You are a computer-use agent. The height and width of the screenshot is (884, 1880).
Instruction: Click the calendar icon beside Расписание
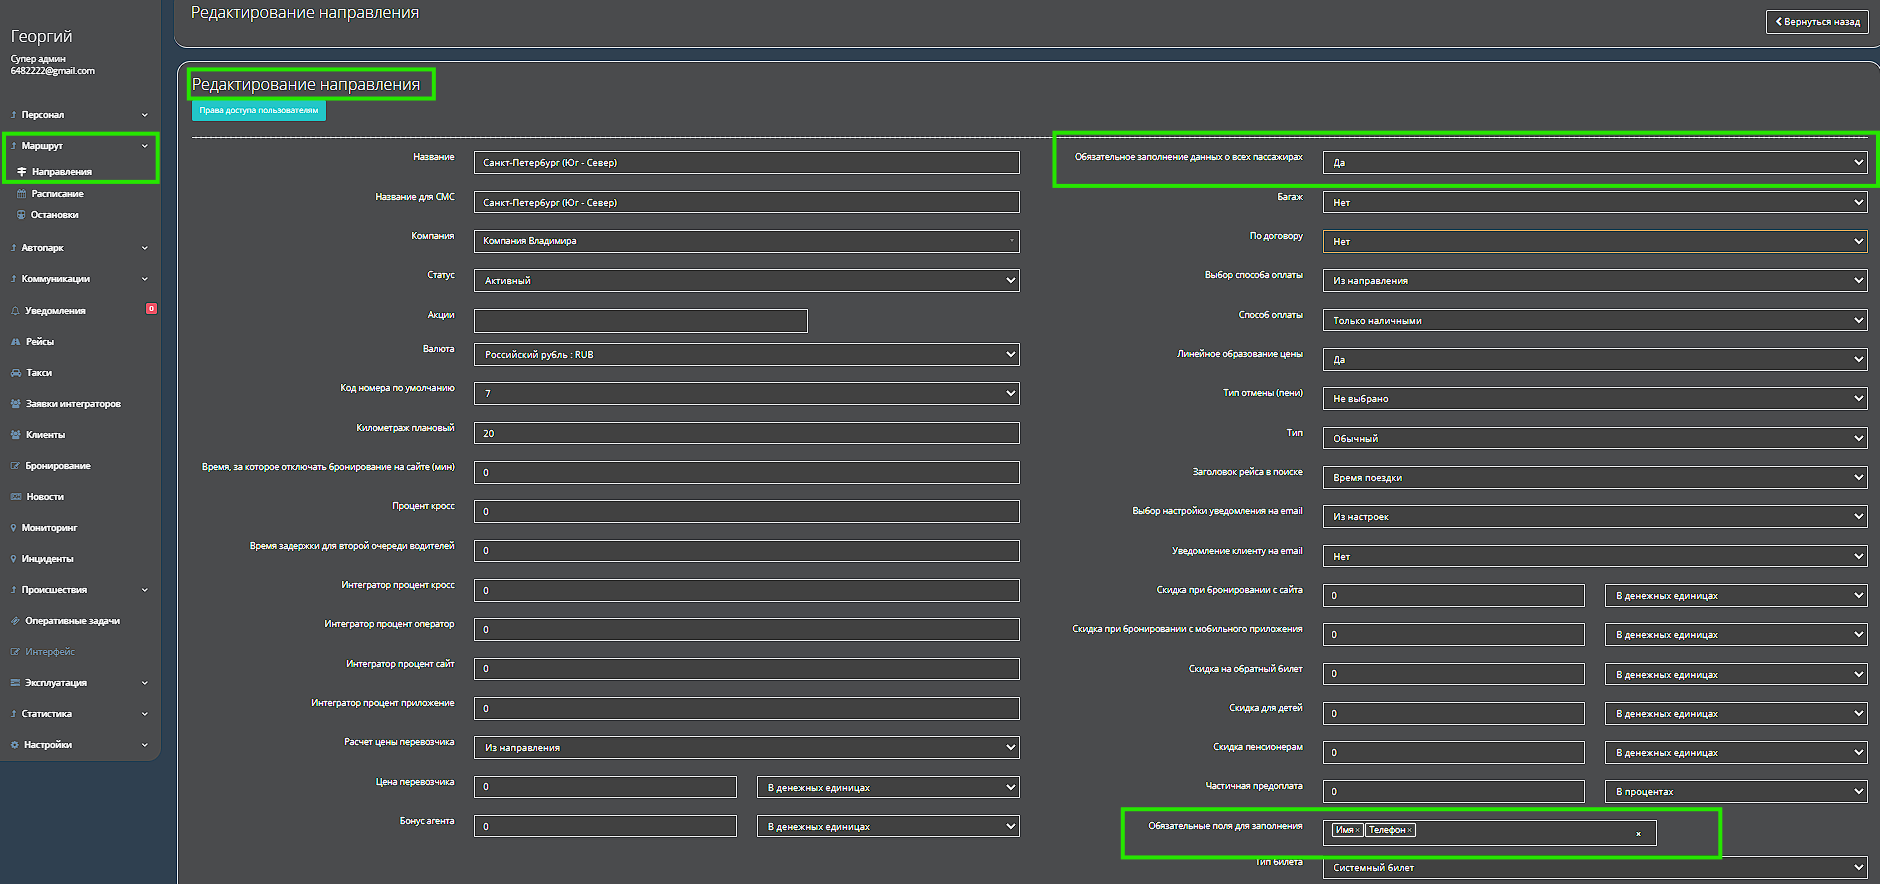(x=21, y=194)
